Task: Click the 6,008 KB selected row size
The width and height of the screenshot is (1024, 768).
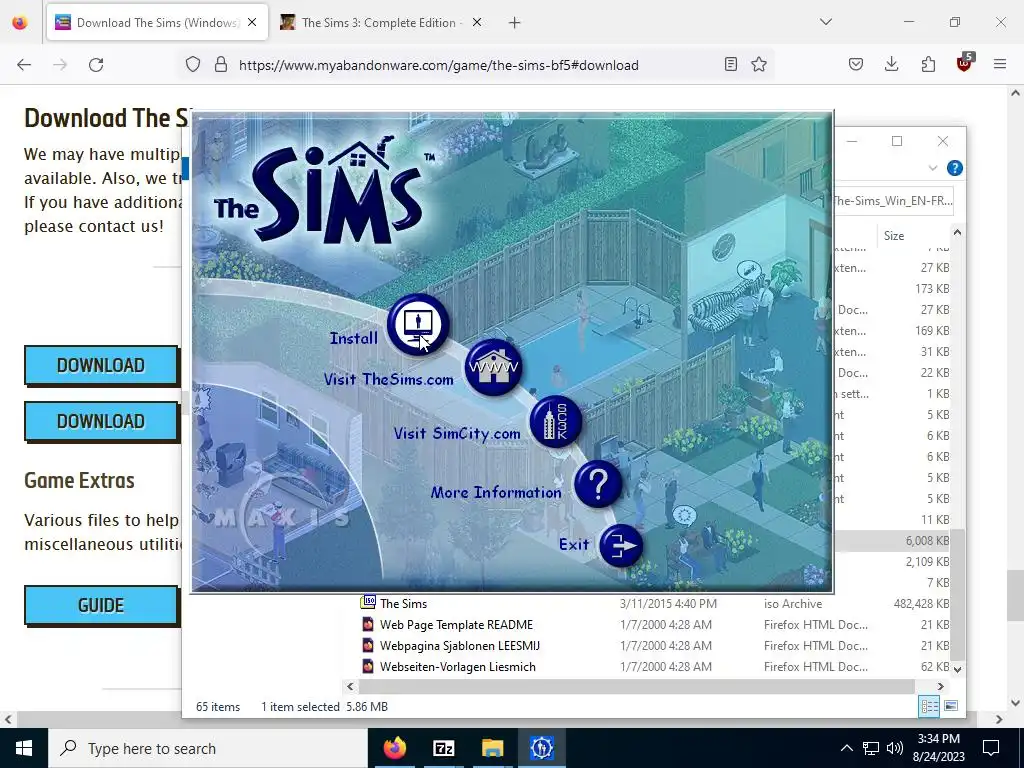Action: point(927,540)
